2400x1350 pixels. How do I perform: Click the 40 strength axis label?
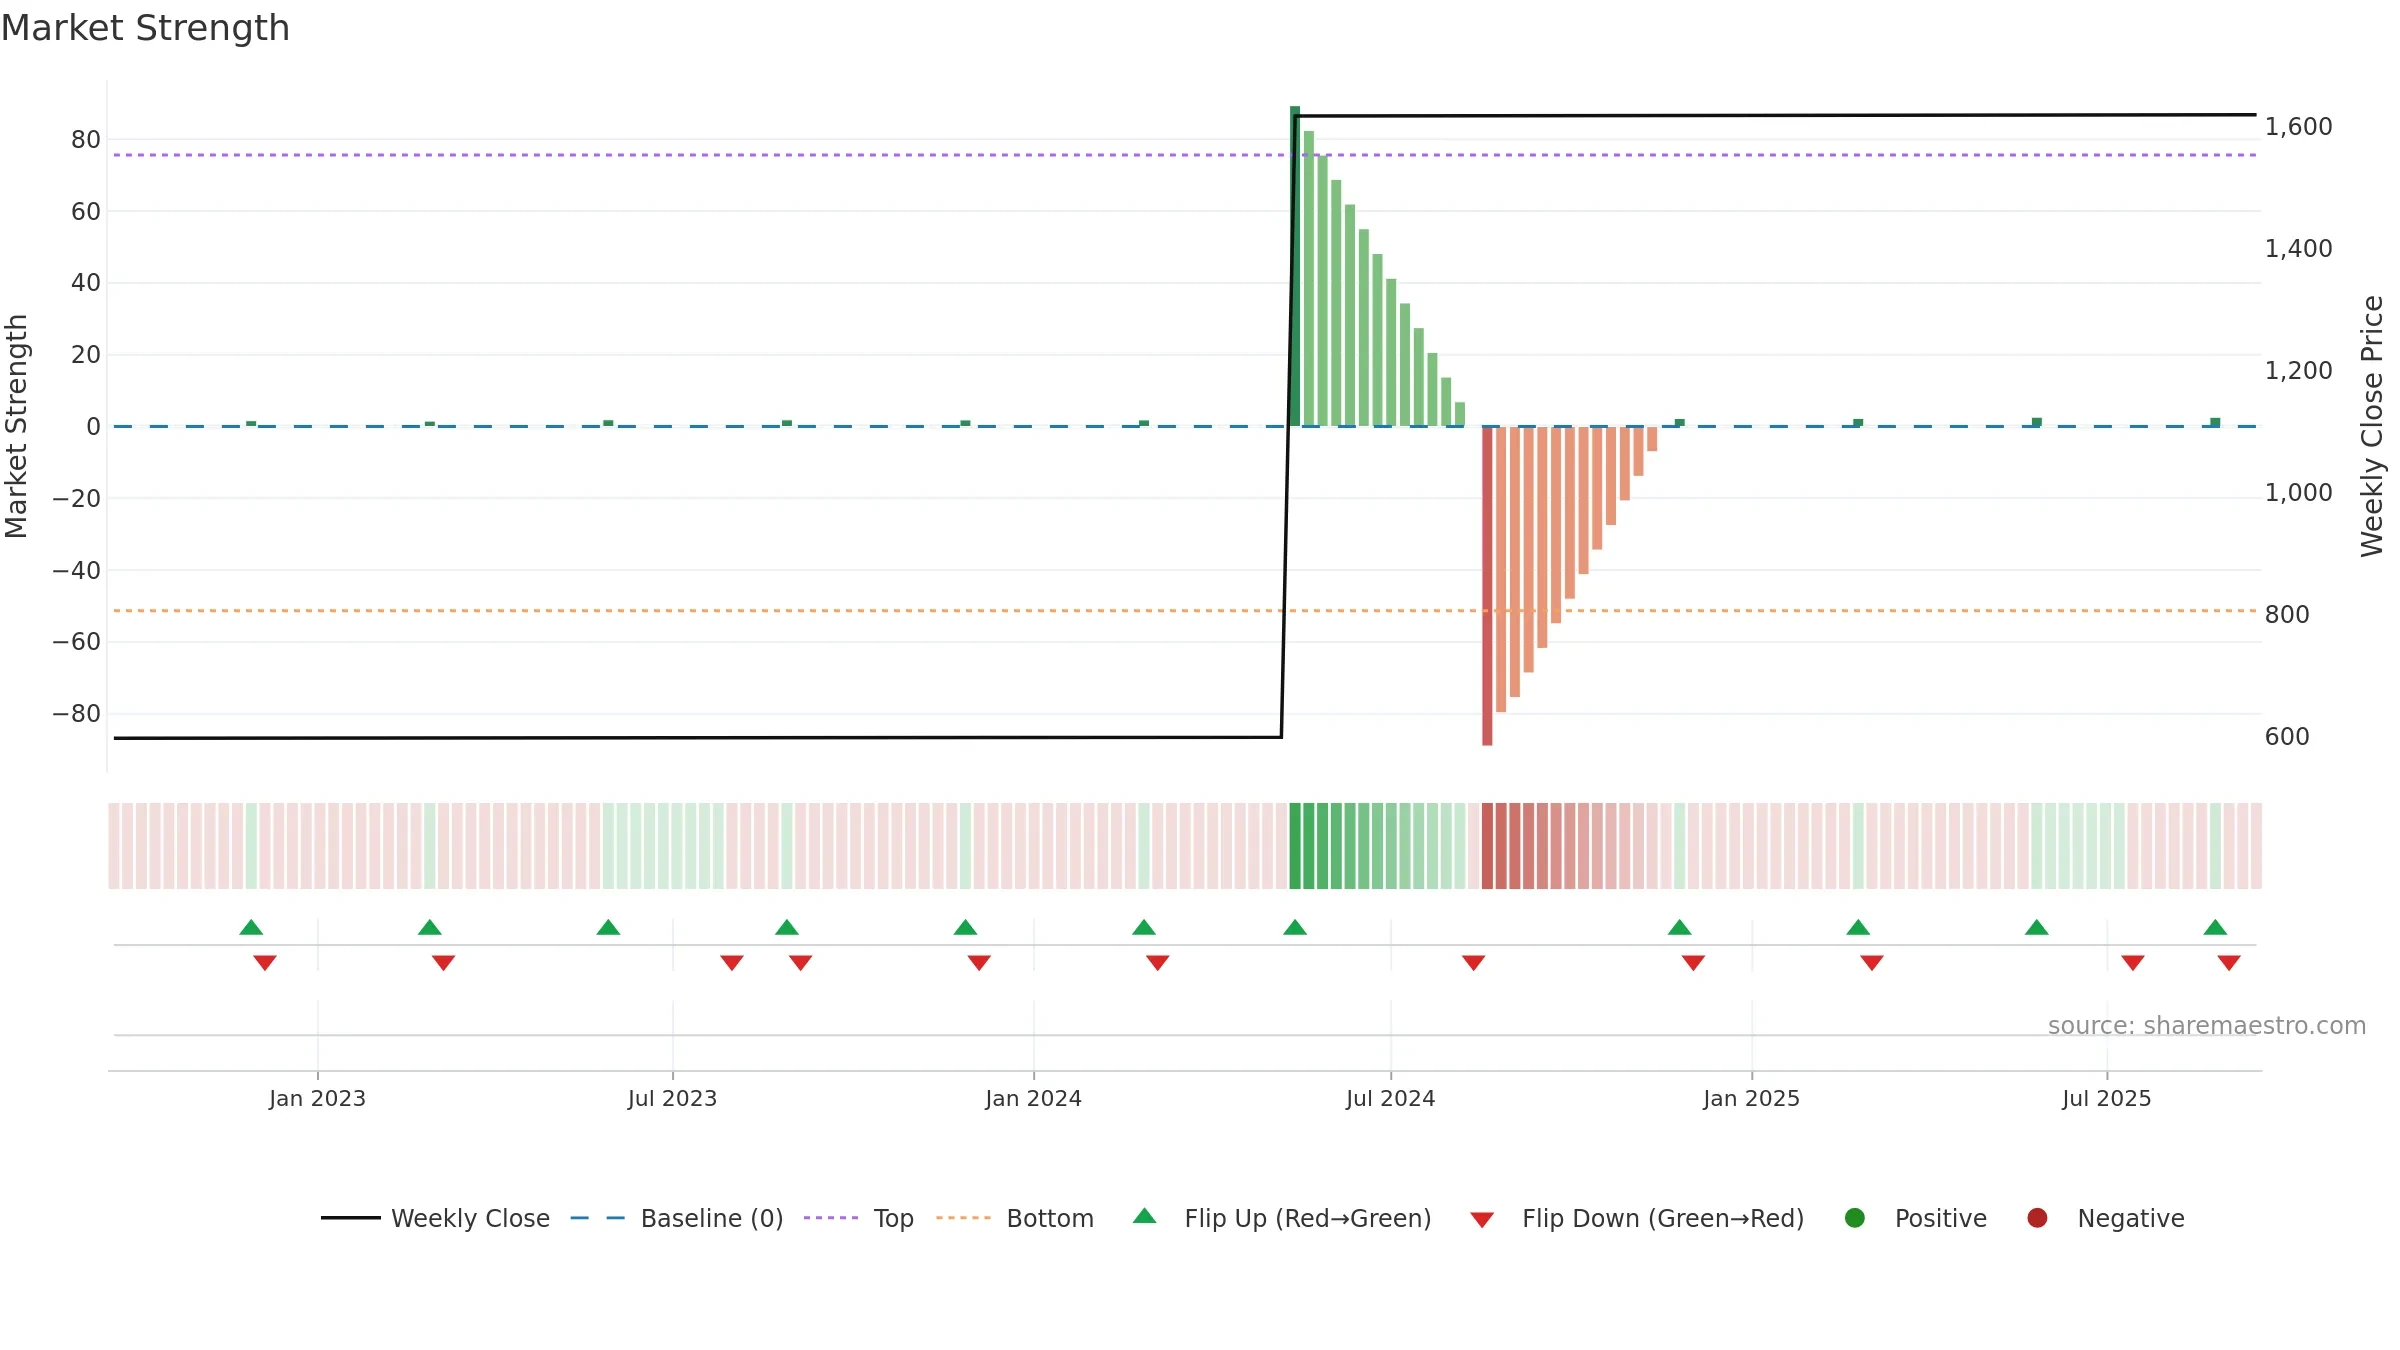(x=86, y=282)
